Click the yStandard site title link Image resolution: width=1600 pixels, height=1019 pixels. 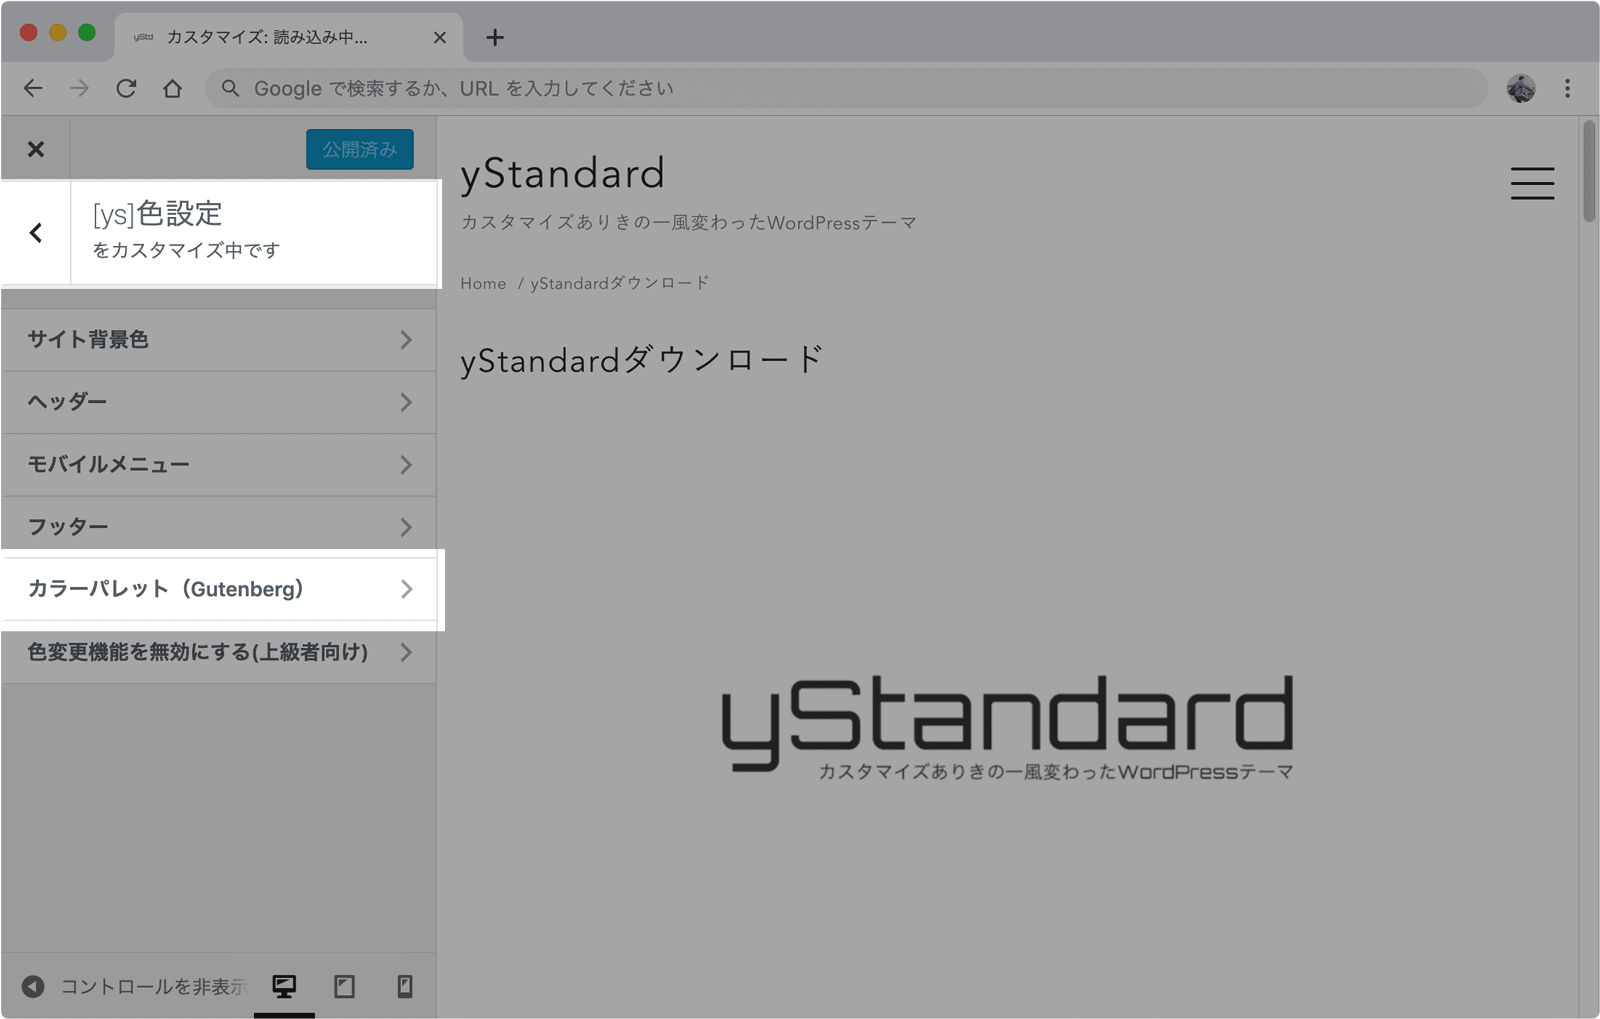click(x=562, y=174)
